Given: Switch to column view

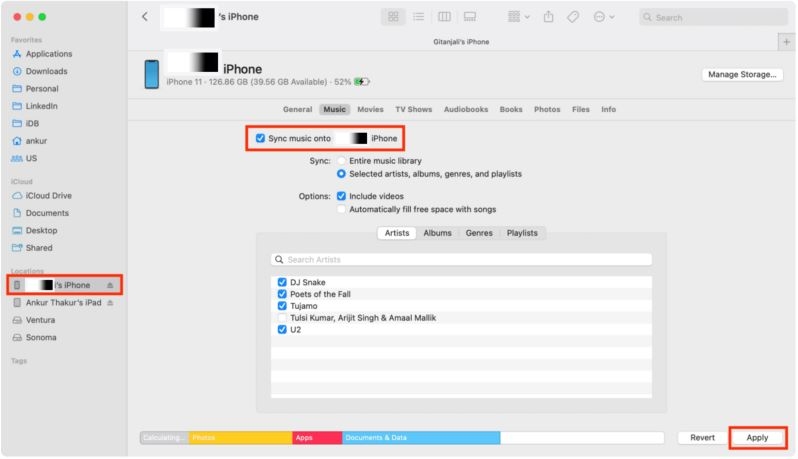Looking at the screenshot, I should click(x=444, y=17).
